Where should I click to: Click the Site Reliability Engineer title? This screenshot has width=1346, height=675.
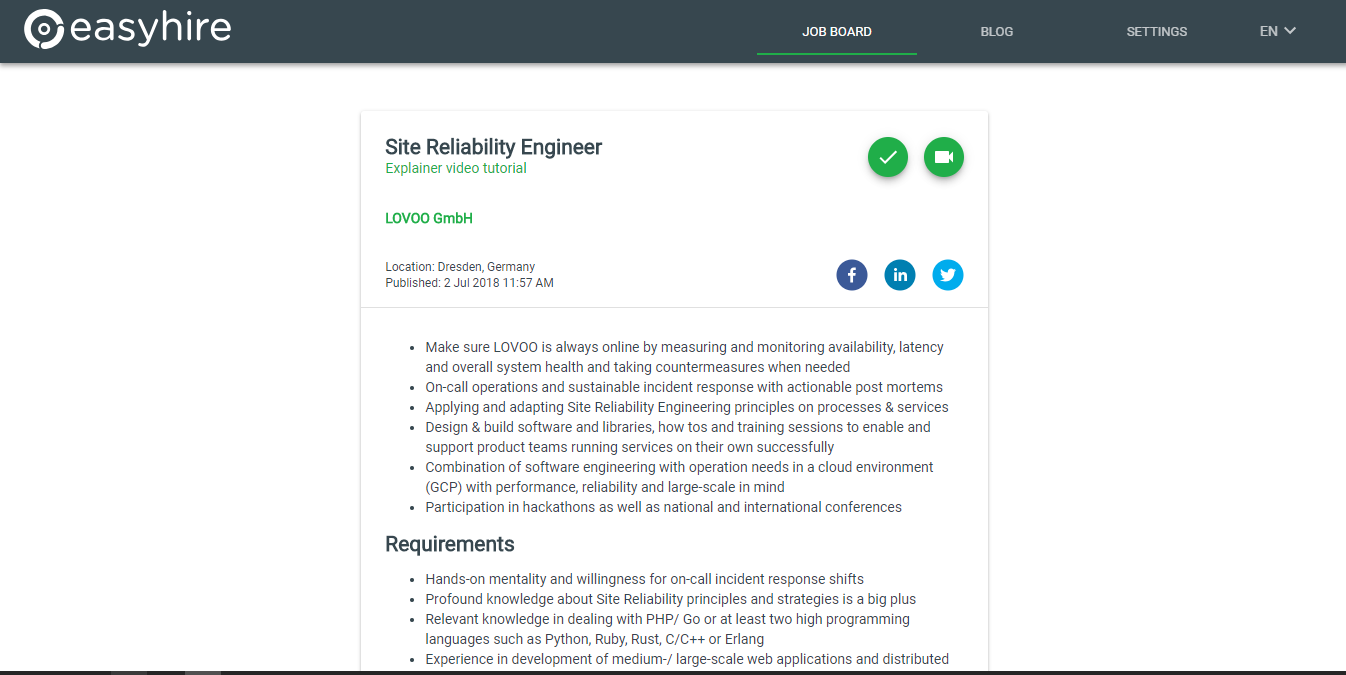tap(494, 147)
